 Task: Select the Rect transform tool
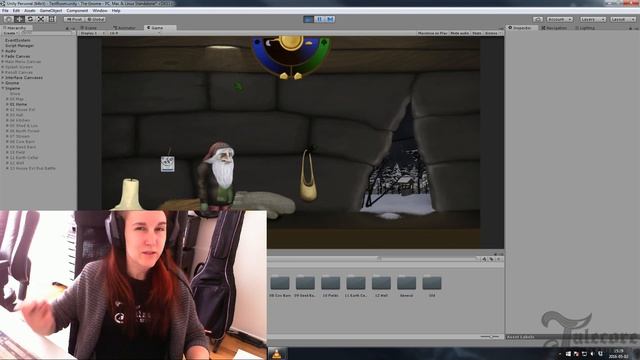point(52,19)
